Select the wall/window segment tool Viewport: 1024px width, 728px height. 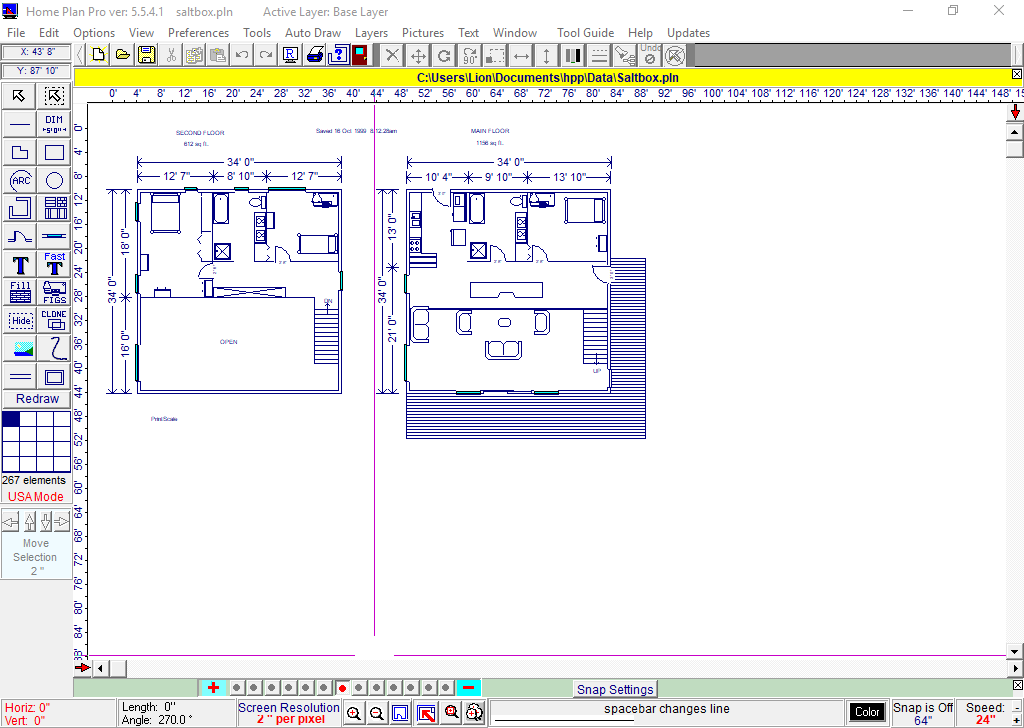click(54, 236)
